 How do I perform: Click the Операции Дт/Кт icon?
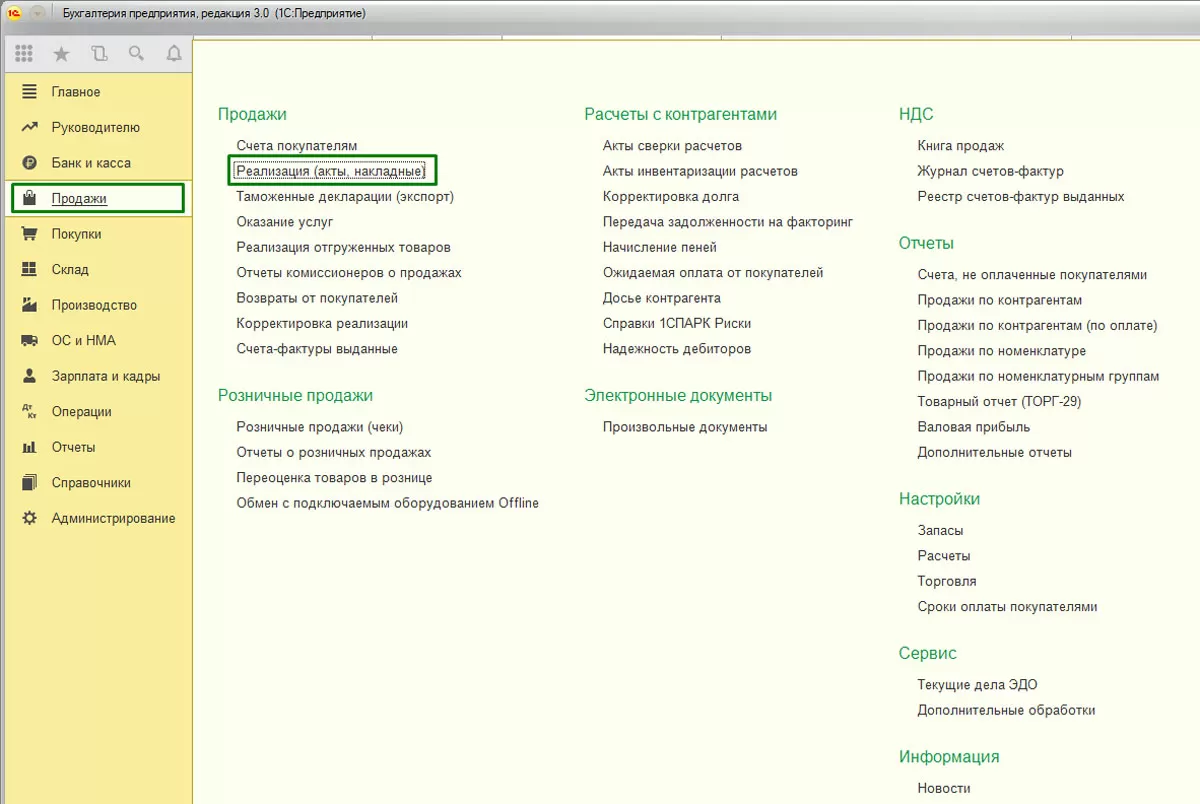point(30,411)
